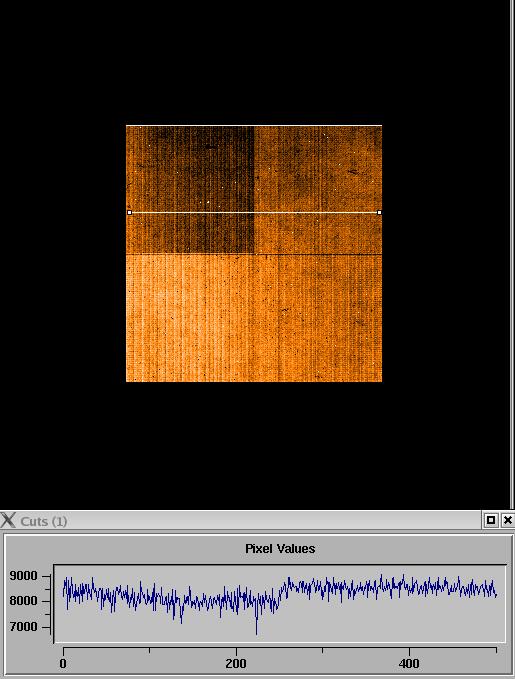Click the dark upper-left quadrant of the image
Image resolution: width=515 pixels, height=679 pixels.
(190, 189)
